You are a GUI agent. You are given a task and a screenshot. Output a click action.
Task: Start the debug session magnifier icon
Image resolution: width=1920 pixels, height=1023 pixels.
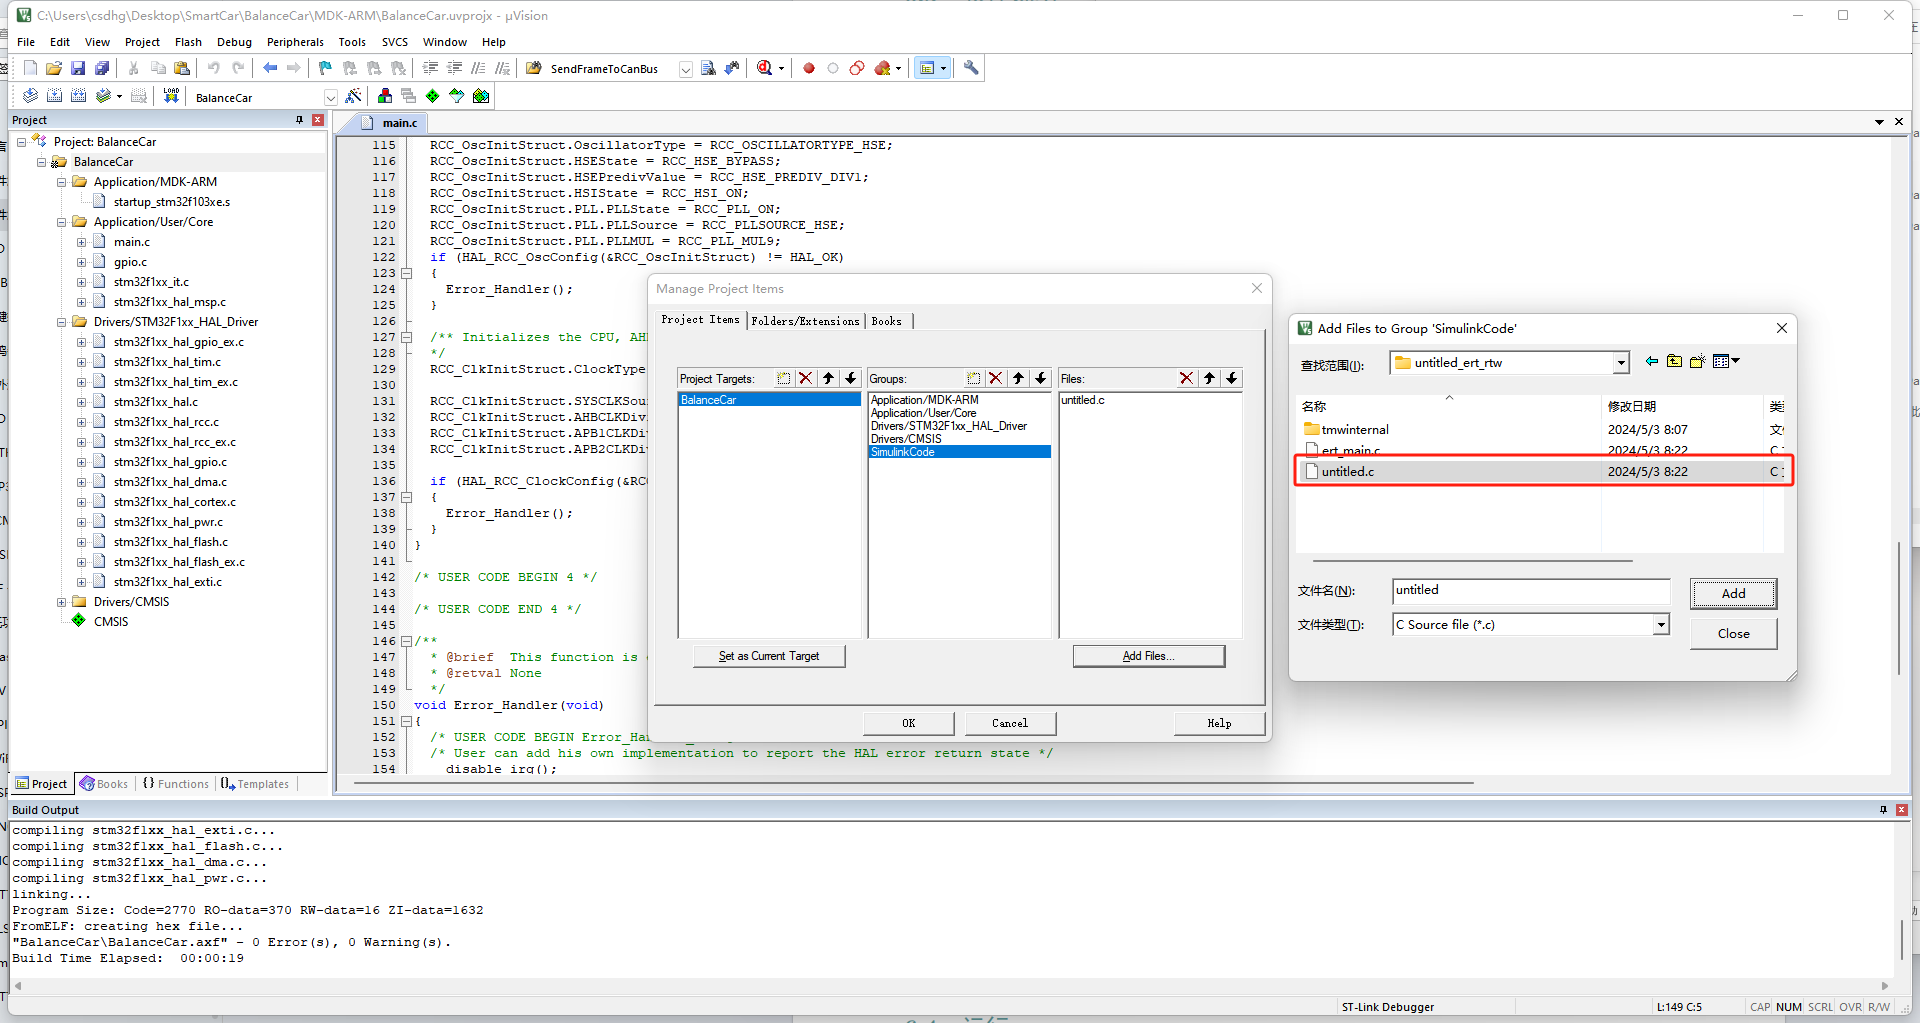click(x=765, y=68)
